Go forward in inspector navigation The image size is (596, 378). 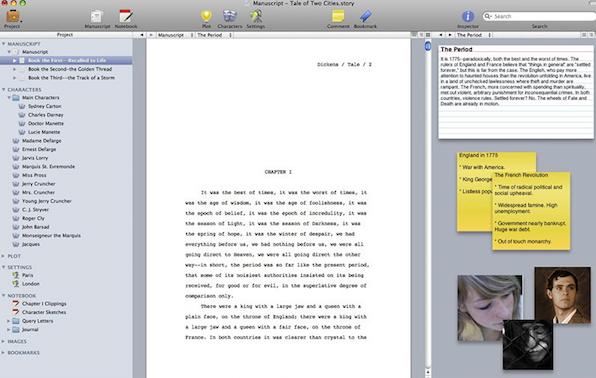click(450, 35)
